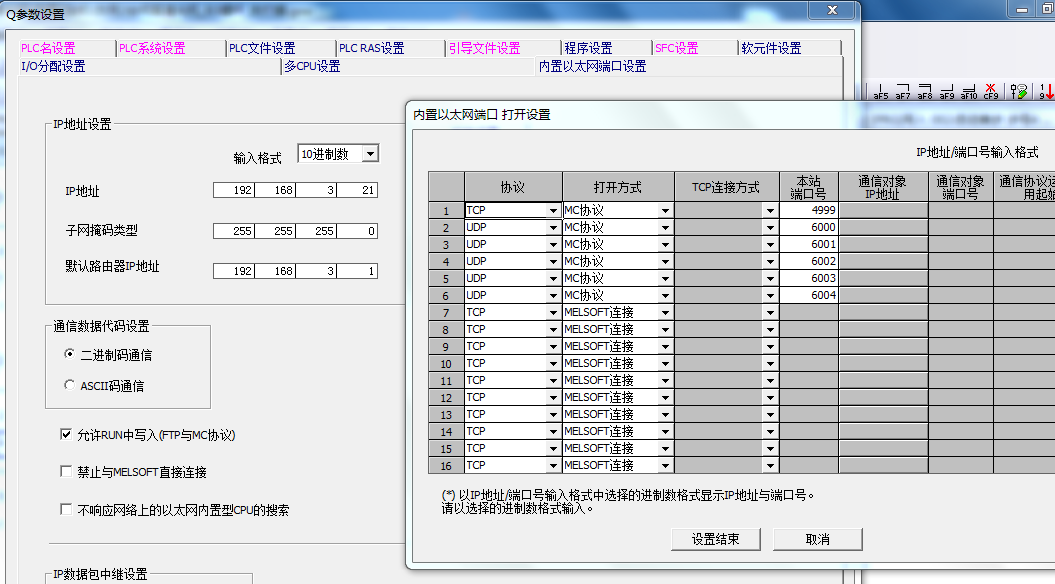Uncheck 允许RUN中写入(FTP与MC协议) checkbox
This screenshot has width=1055, height=584.
(67, 435)
